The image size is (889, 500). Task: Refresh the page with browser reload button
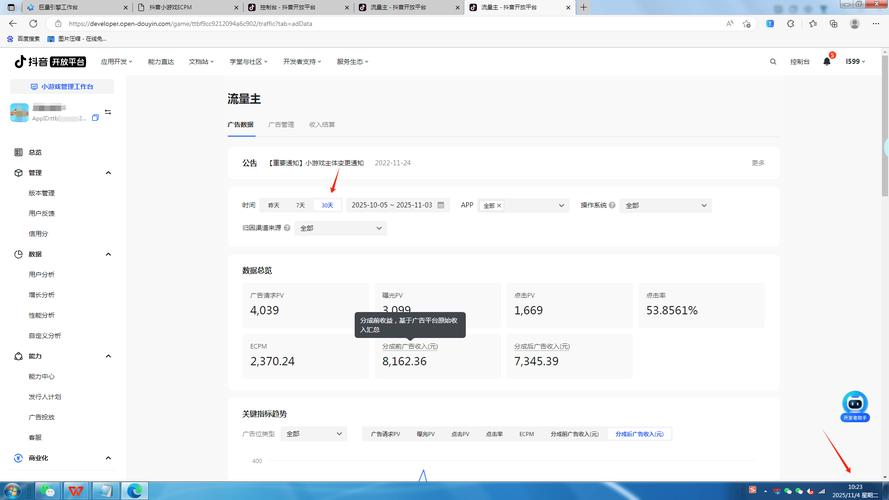tap(33, 23)
